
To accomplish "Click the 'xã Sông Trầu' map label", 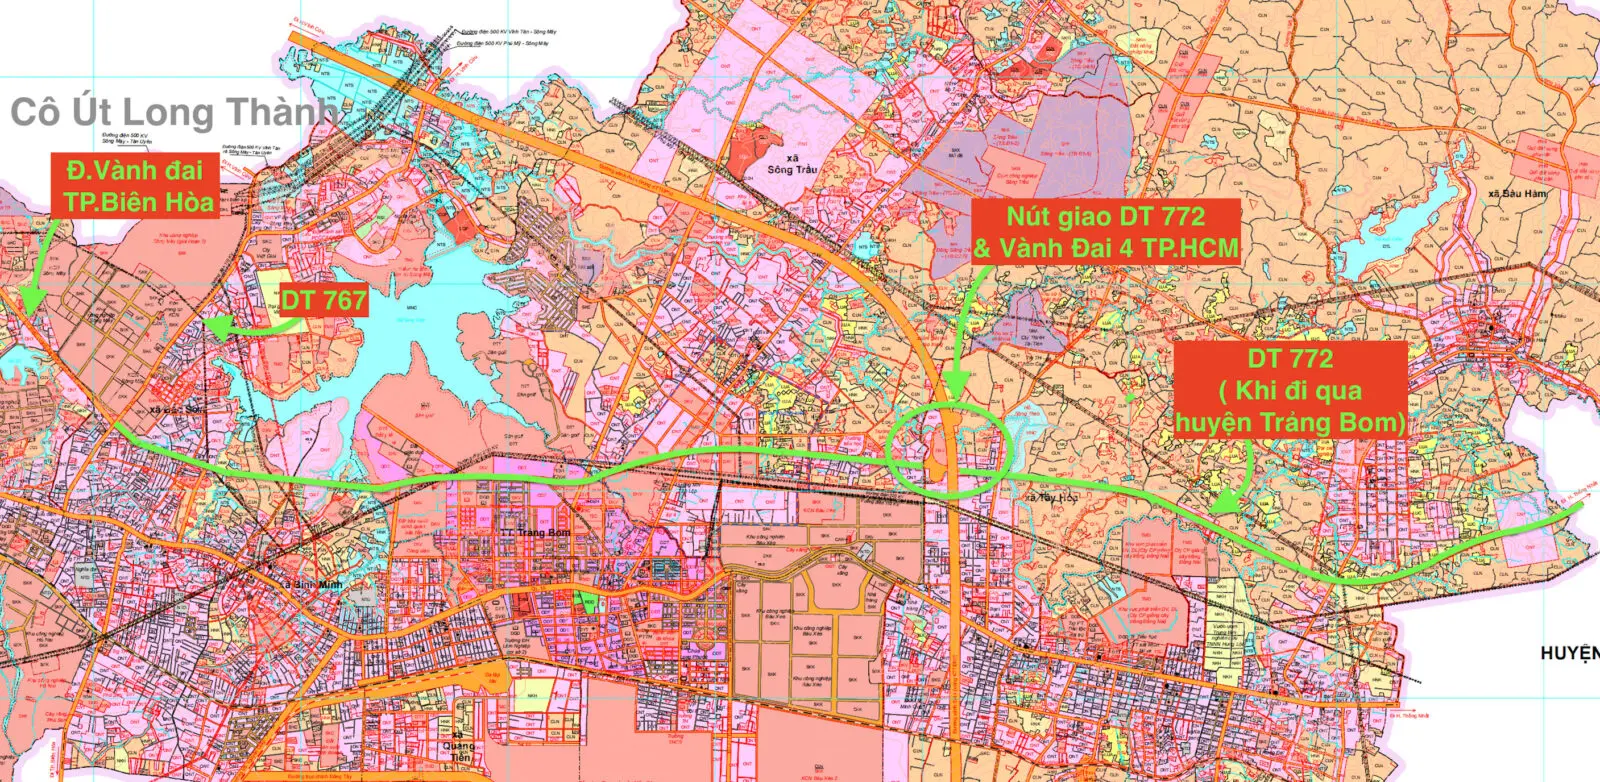I will coord(792,164).
